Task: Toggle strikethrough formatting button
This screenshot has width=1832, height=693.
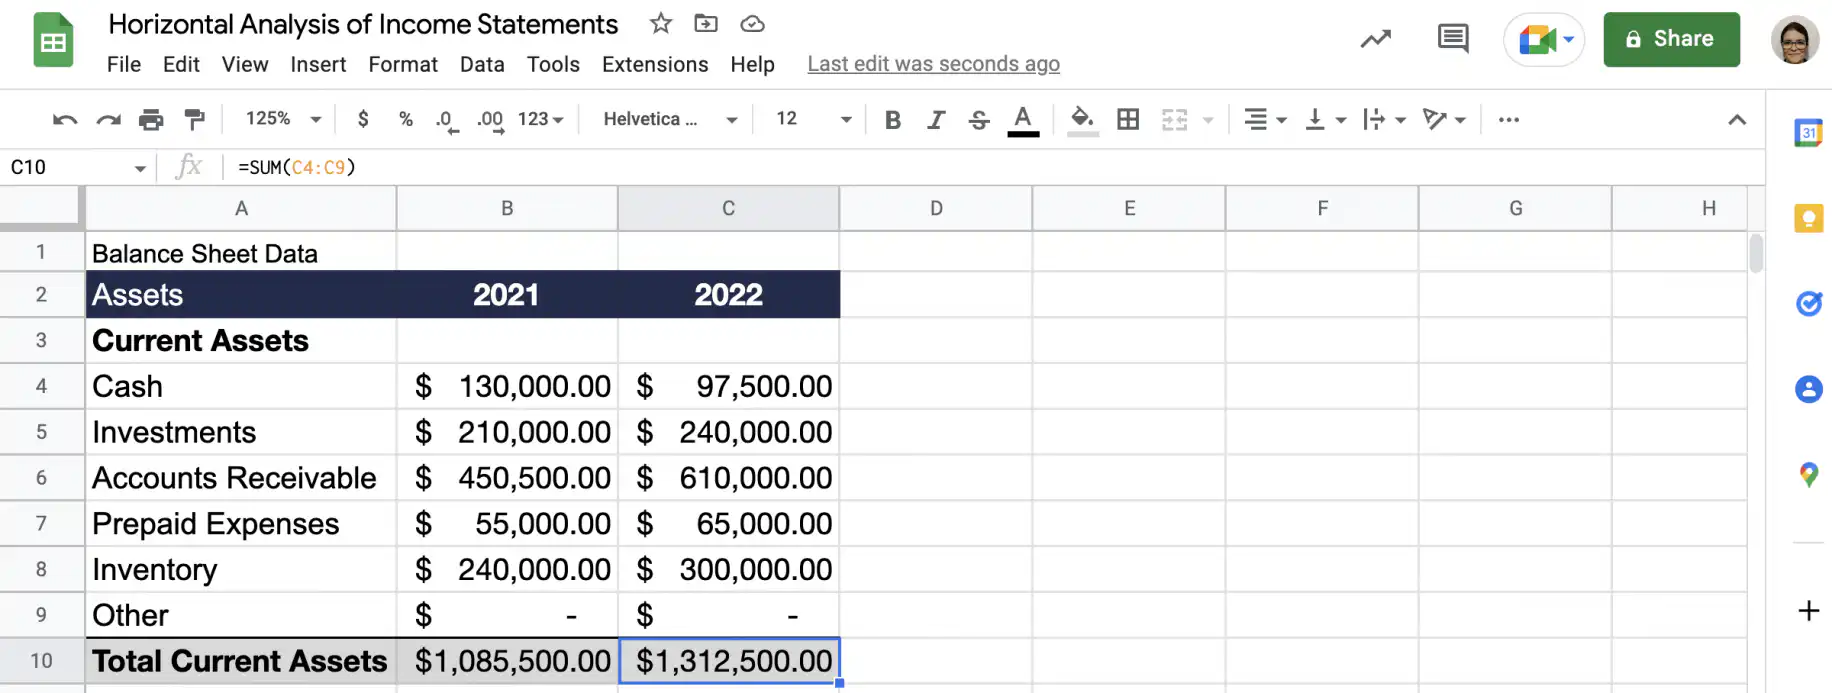Action: (979, 120)
